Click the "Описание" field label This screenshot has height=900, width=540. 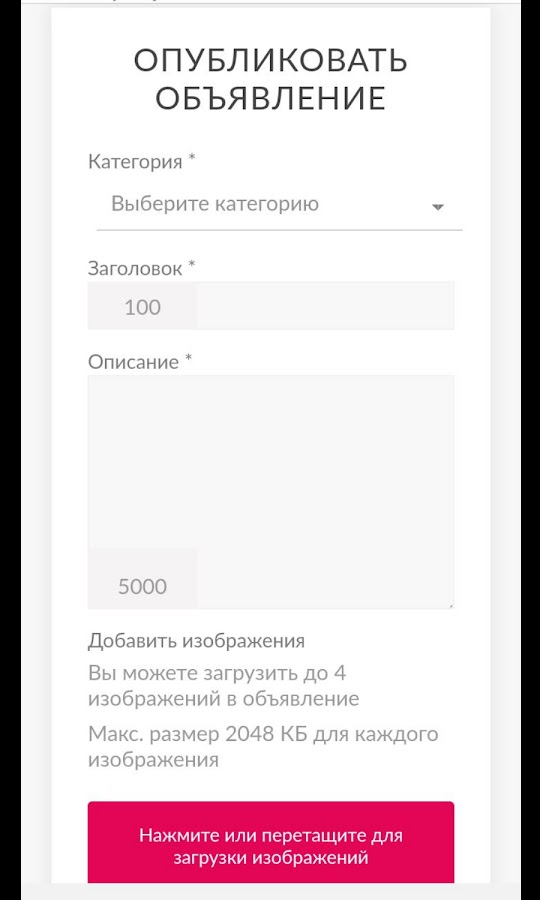pos(133,363)
